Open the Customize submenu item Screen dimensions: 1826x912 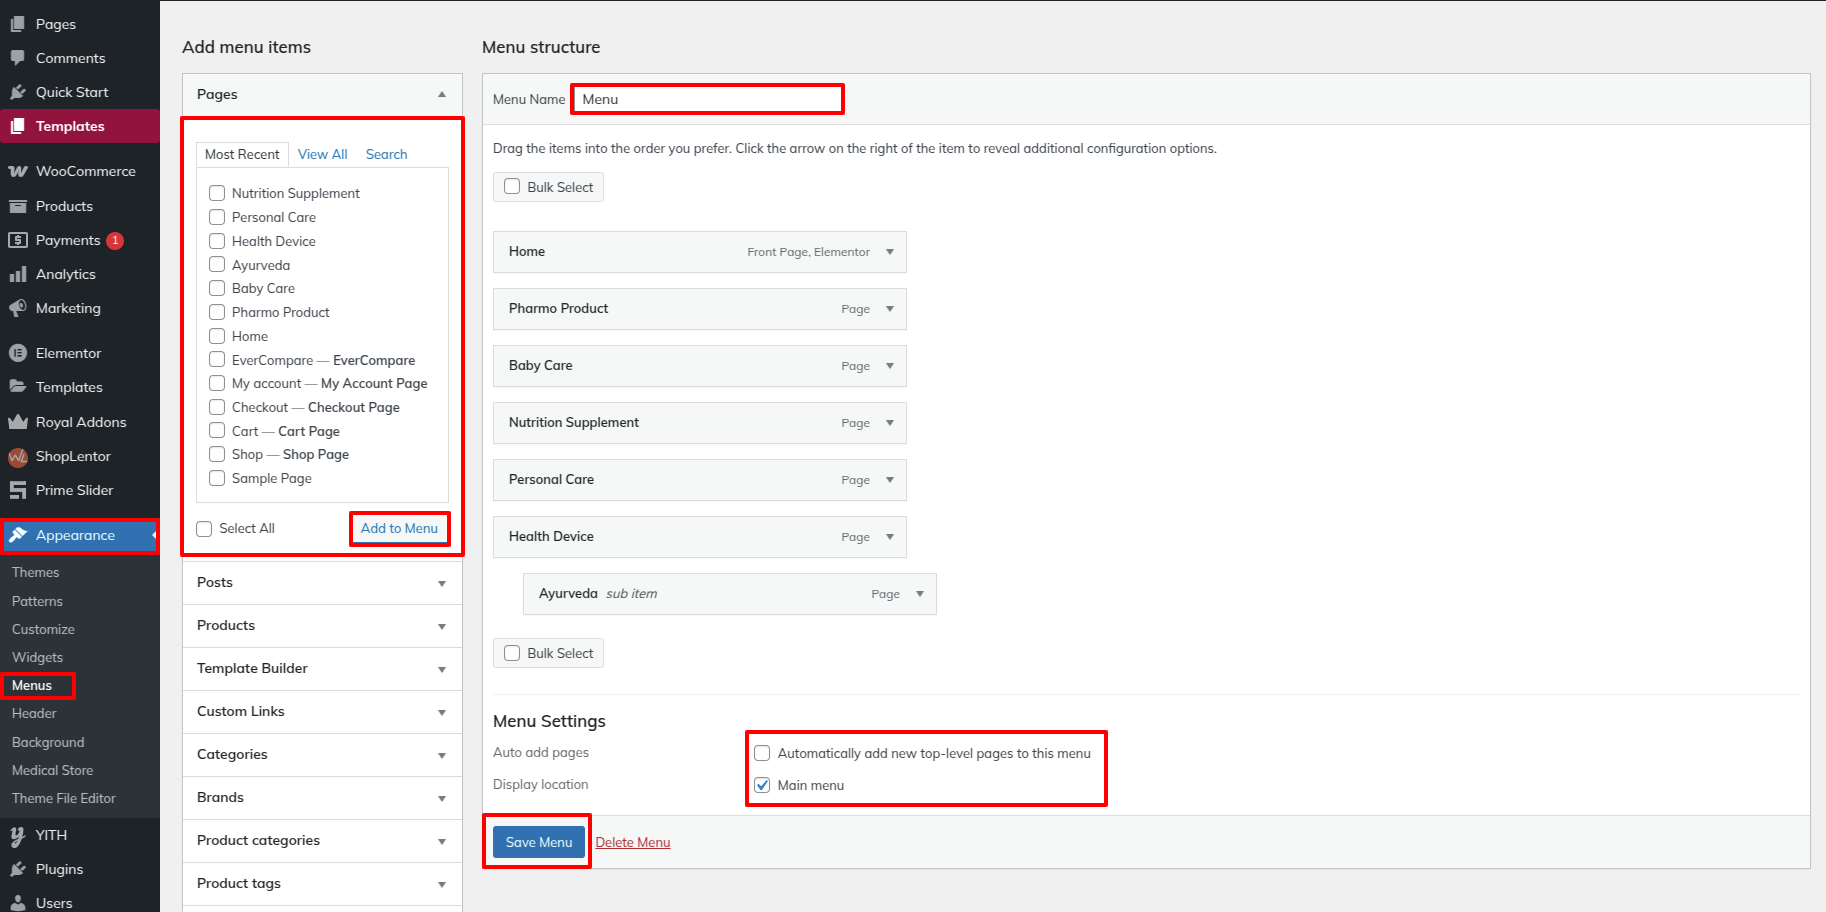pos(43,629)
